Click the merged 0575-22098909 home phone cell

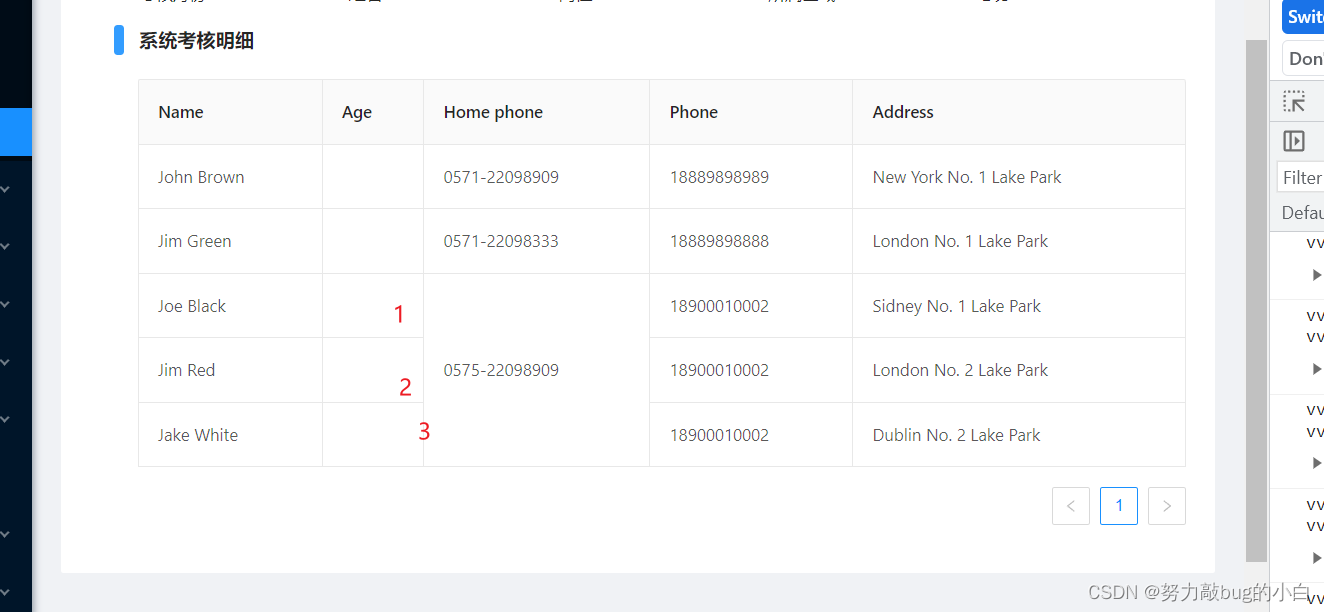pyautogui.click(x=536, y=370)
